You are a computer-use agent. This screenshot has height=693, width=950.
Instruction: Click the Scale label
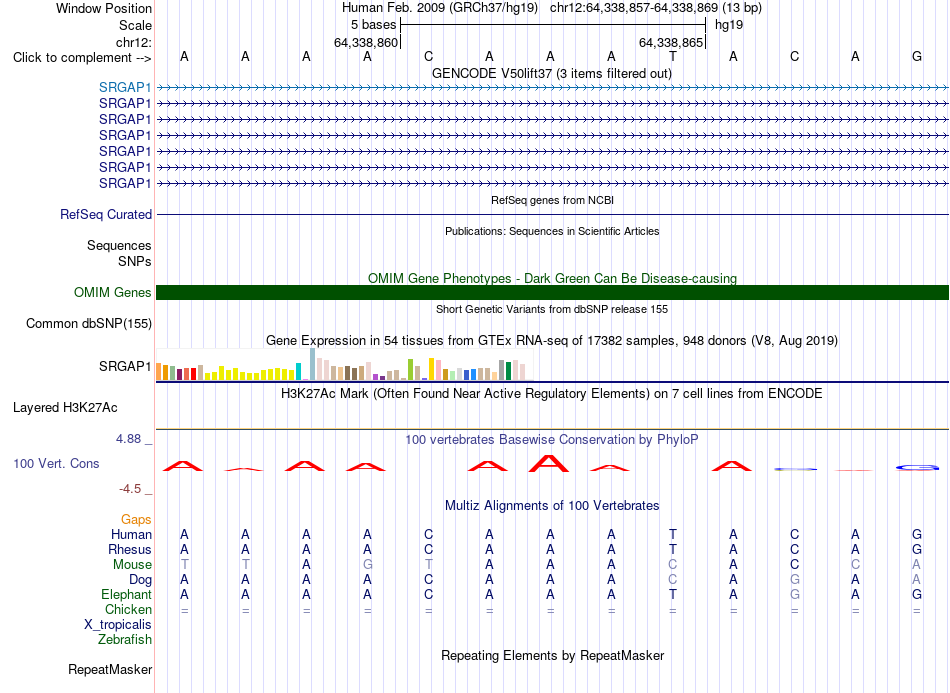coord(135,25)
